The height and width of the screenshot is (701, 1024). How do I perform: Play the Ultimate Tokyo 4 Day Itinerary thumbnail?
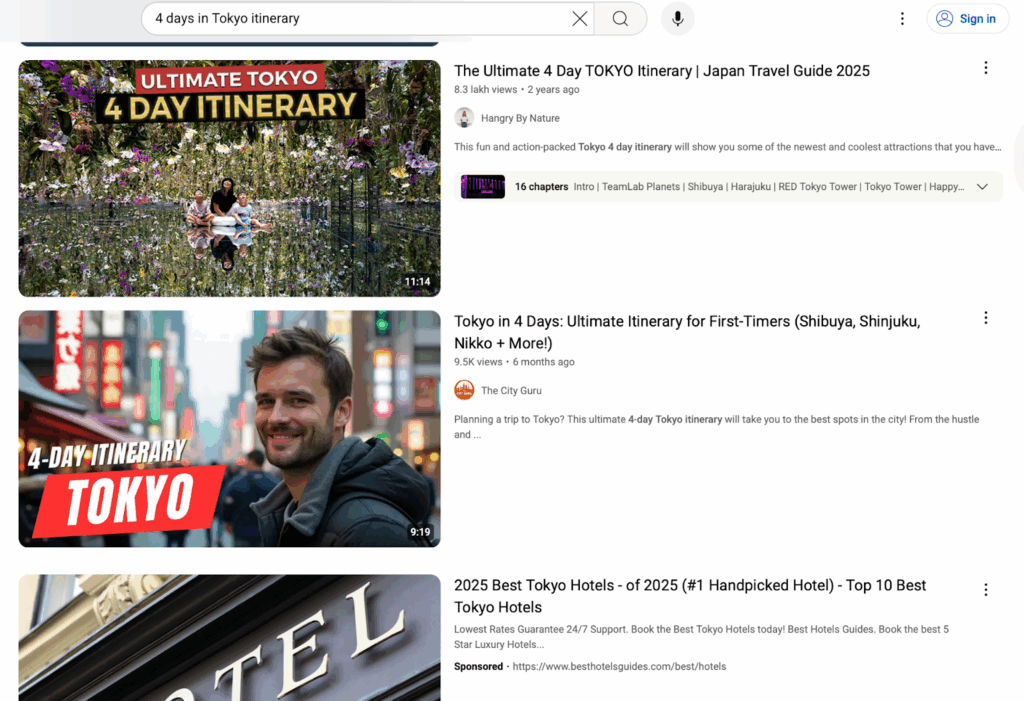pos(229,178)
